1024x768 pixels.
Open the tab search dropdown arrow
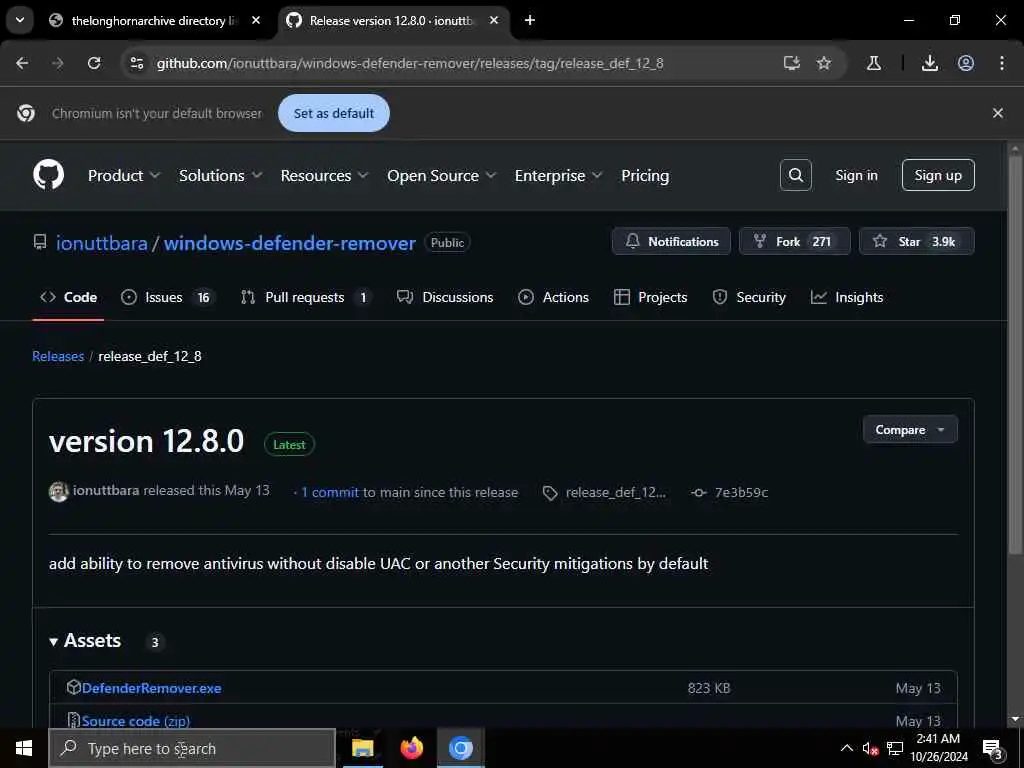(x=20, y=20)
